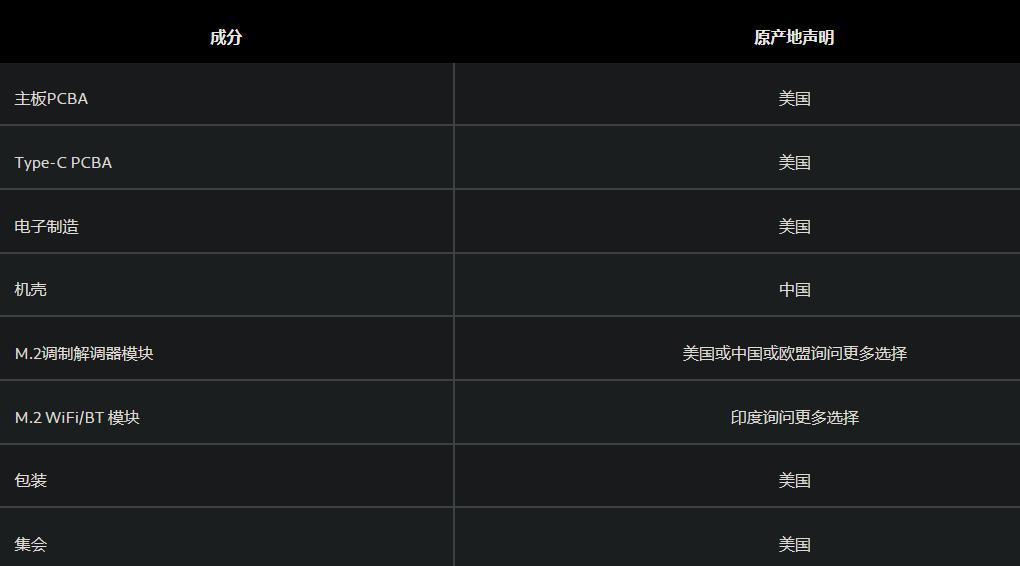1020x566 pixels.
Task: Click the 美国或中国或欧盟询问更多选择 origin text
Action: tap(794, 354)
